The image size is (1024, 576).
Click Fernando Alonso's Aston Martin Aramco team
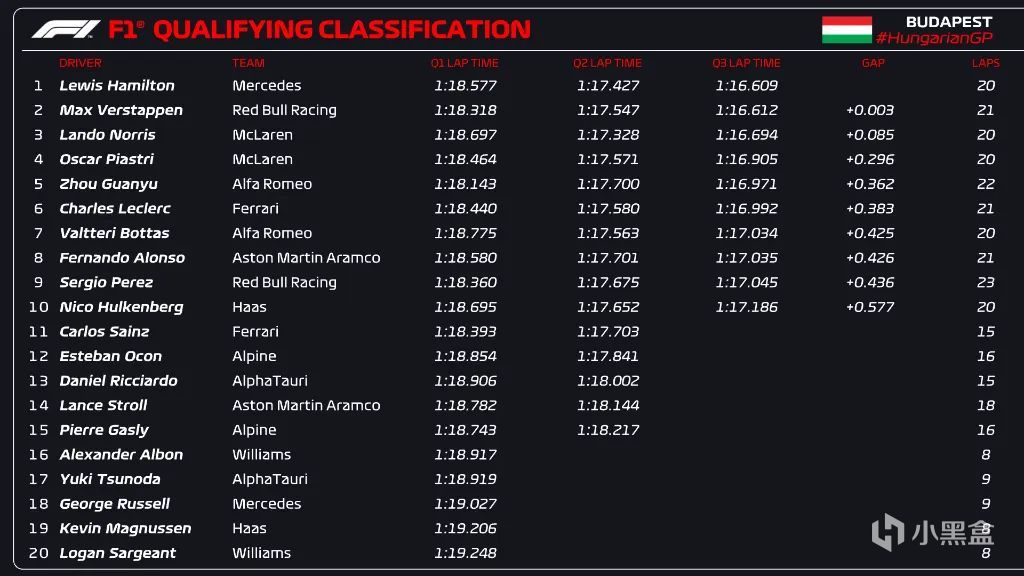[306, 258]
